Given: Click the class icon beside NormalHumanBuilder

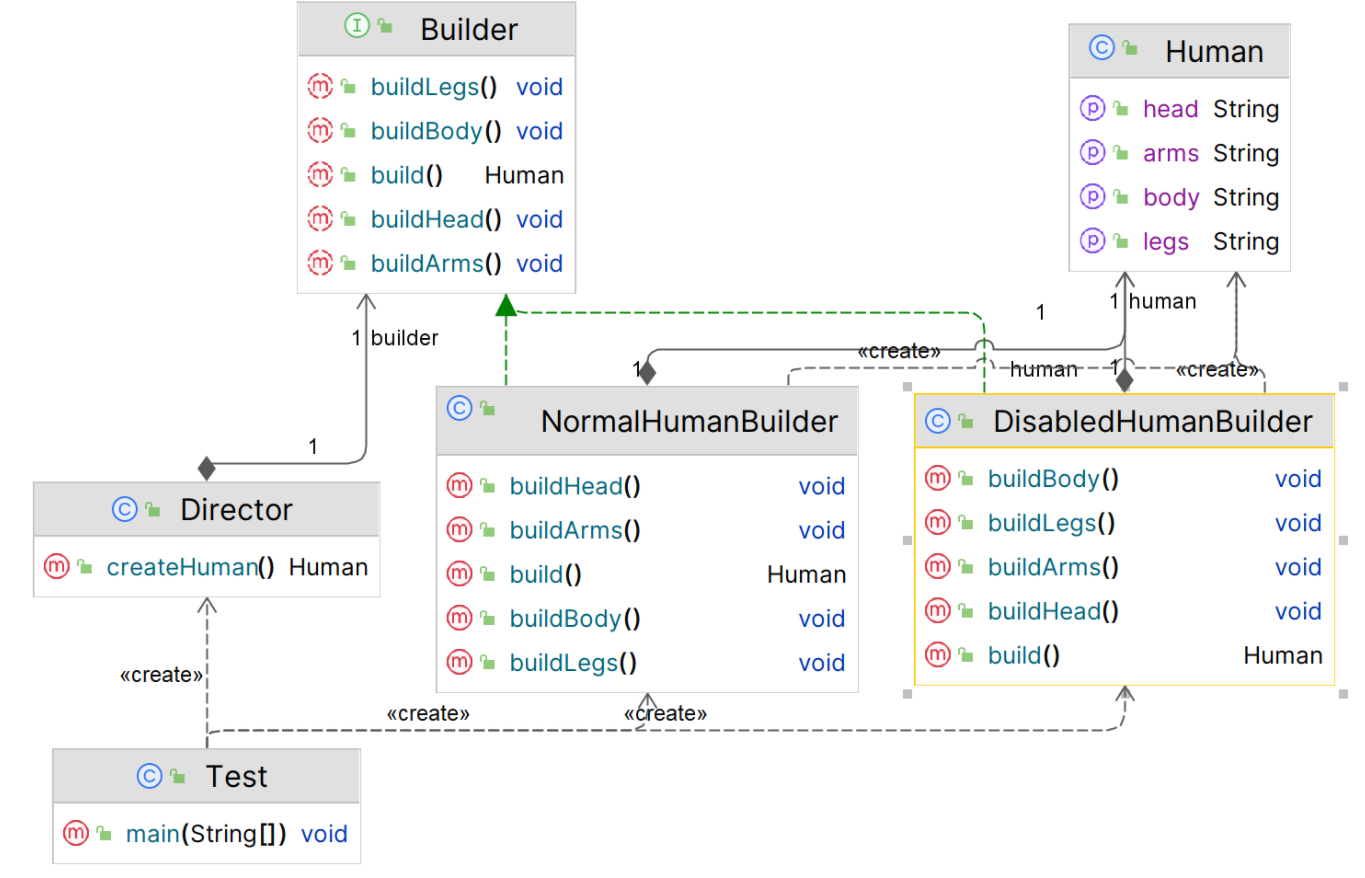Looking at the screenshot, I should (459, 408).
